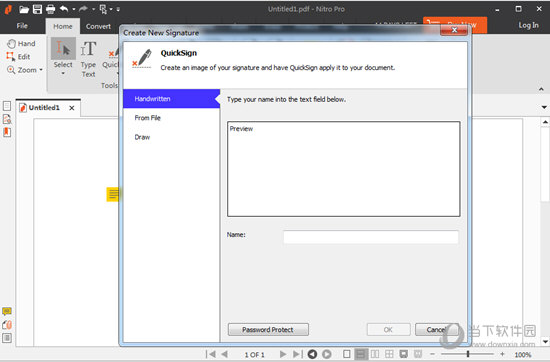Choose the Type Text tool
The height and width of the screenshot is (362, 550).
click(88, 58)
